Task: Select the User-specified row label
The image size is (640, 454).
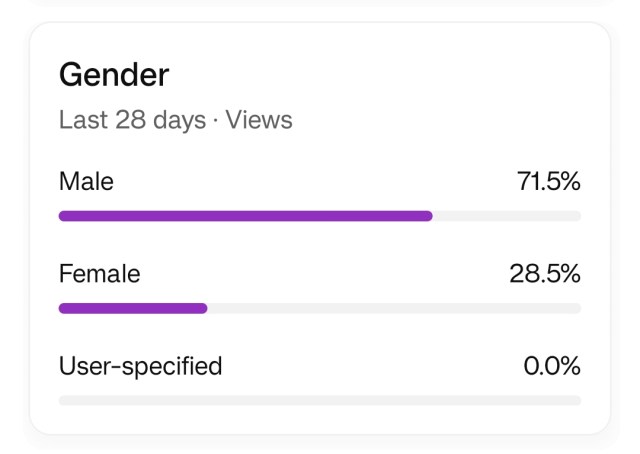Action: (140, 366)
